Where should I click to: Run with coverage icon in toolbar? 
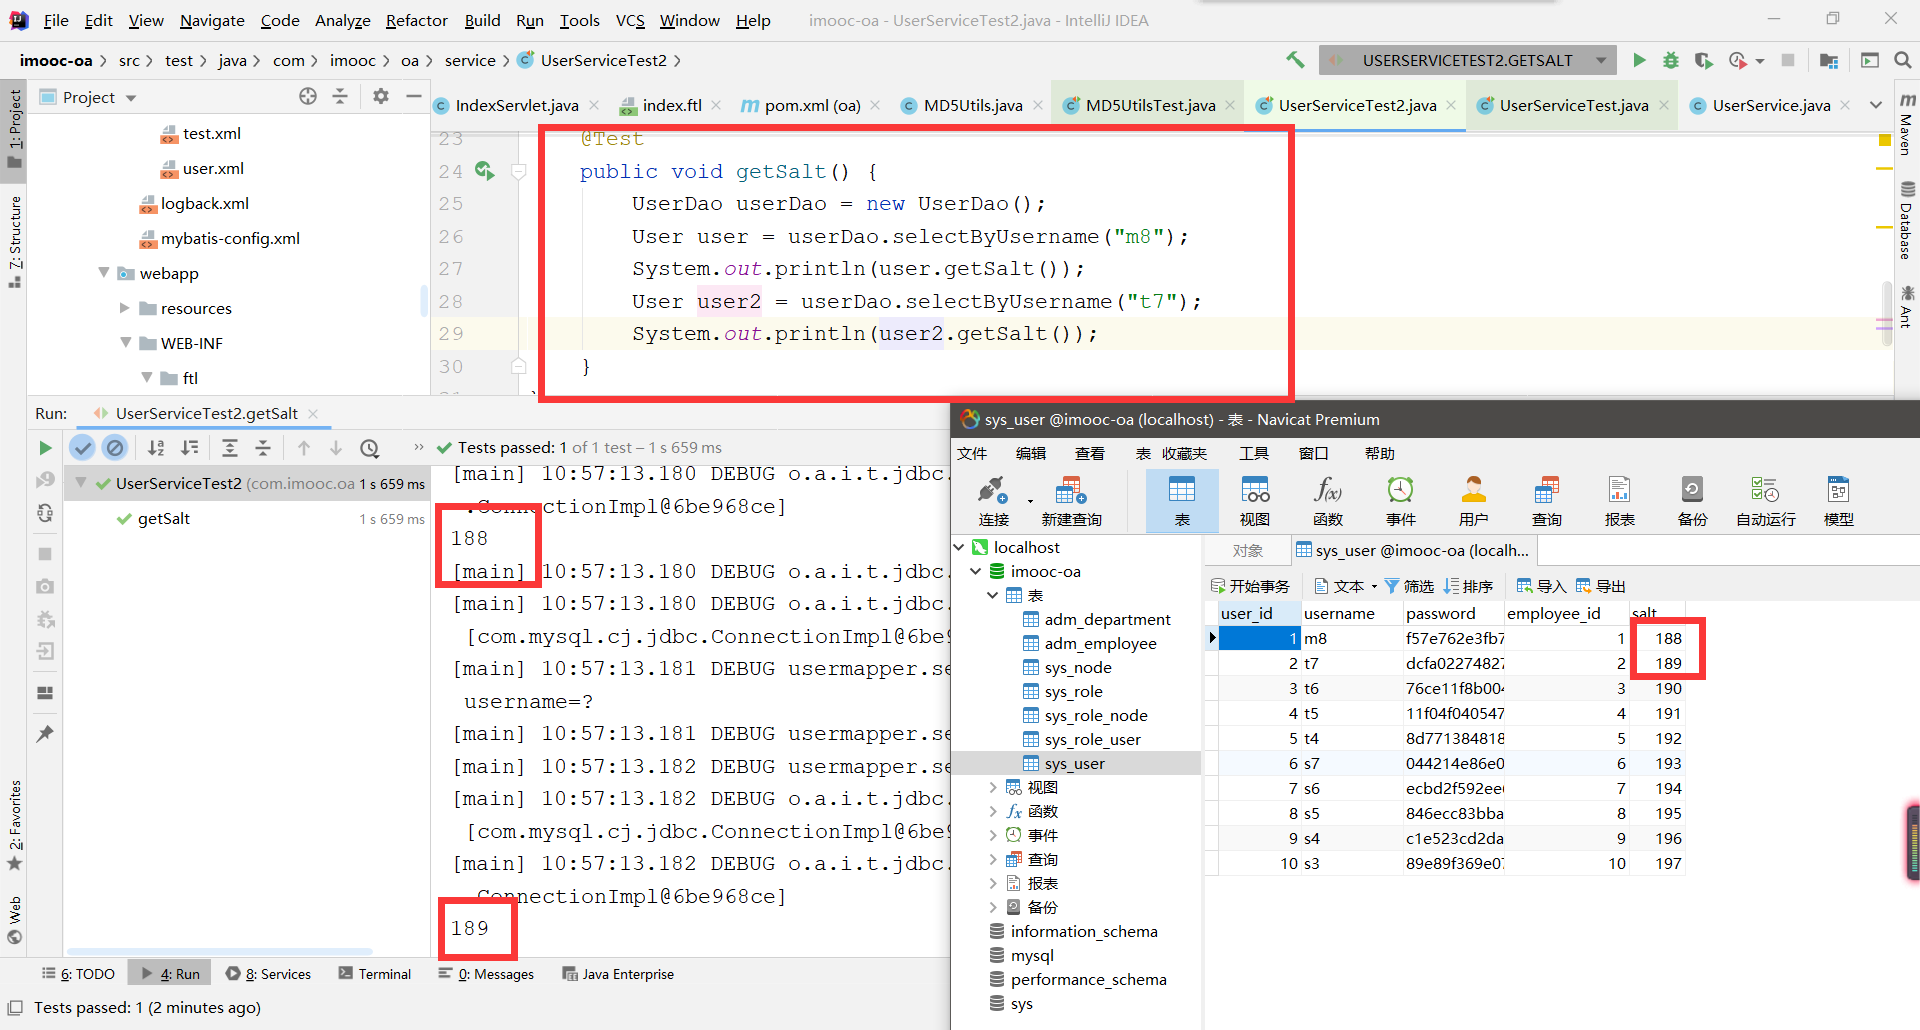pos(1704,60)
